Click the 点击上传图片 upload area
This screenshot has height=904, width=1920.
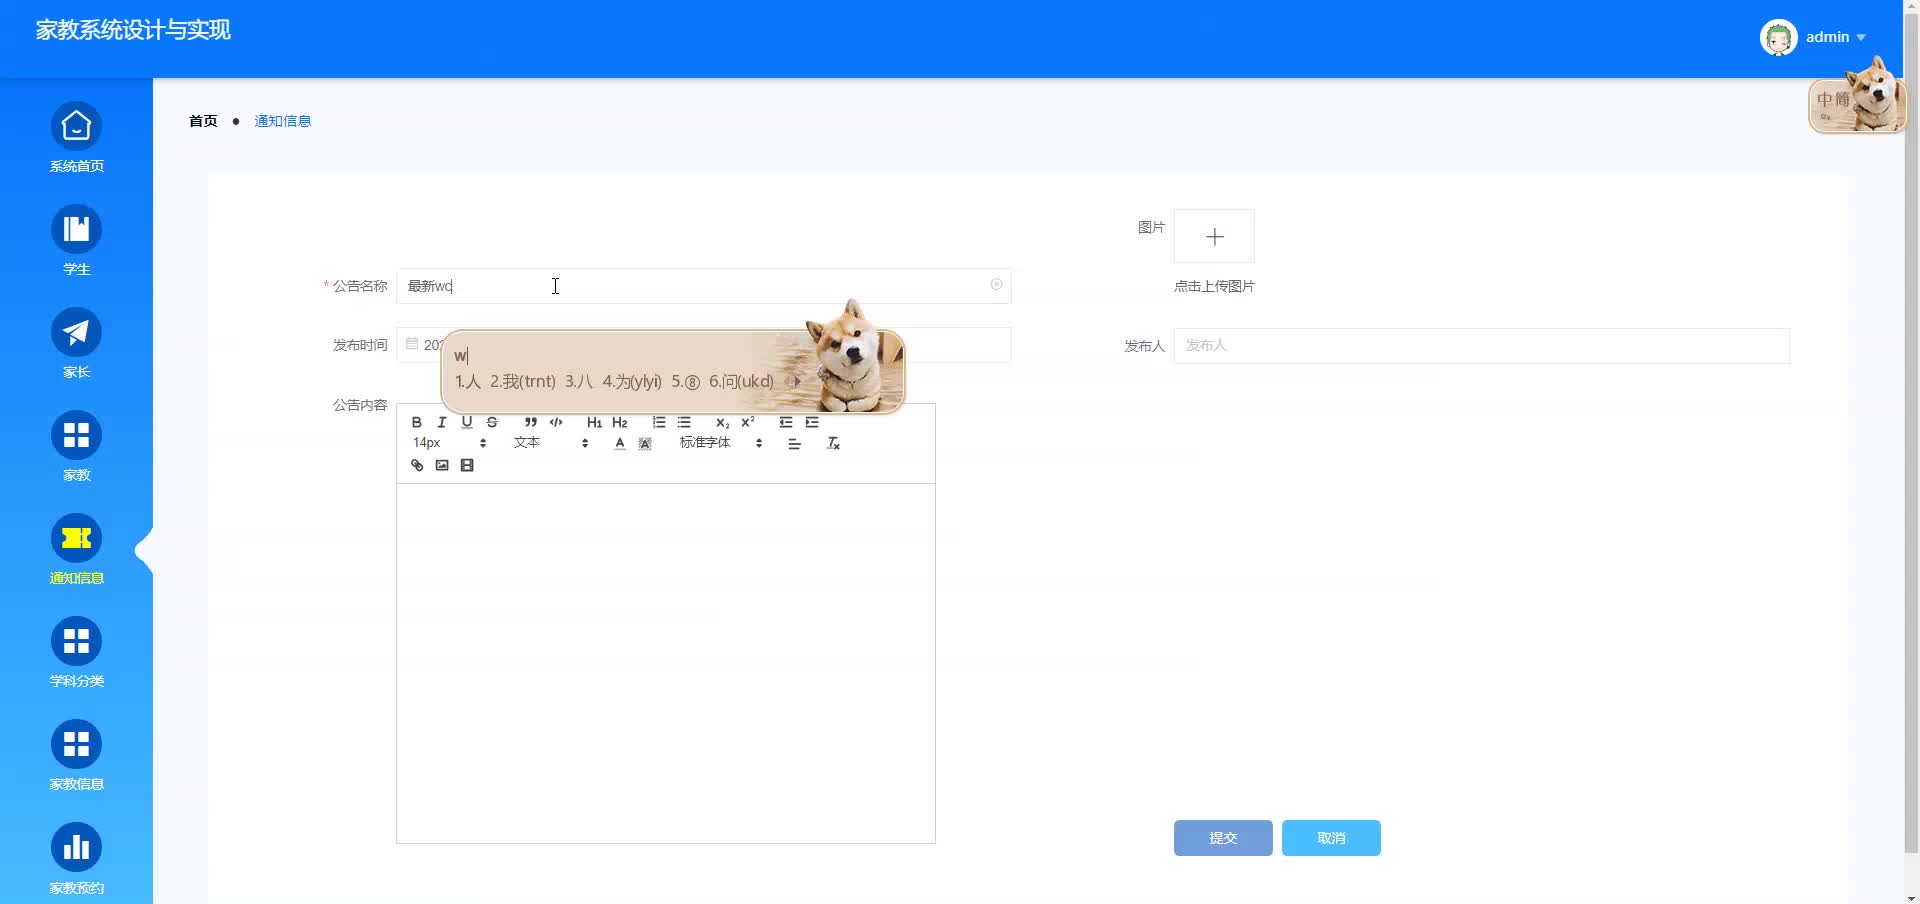1213,236
